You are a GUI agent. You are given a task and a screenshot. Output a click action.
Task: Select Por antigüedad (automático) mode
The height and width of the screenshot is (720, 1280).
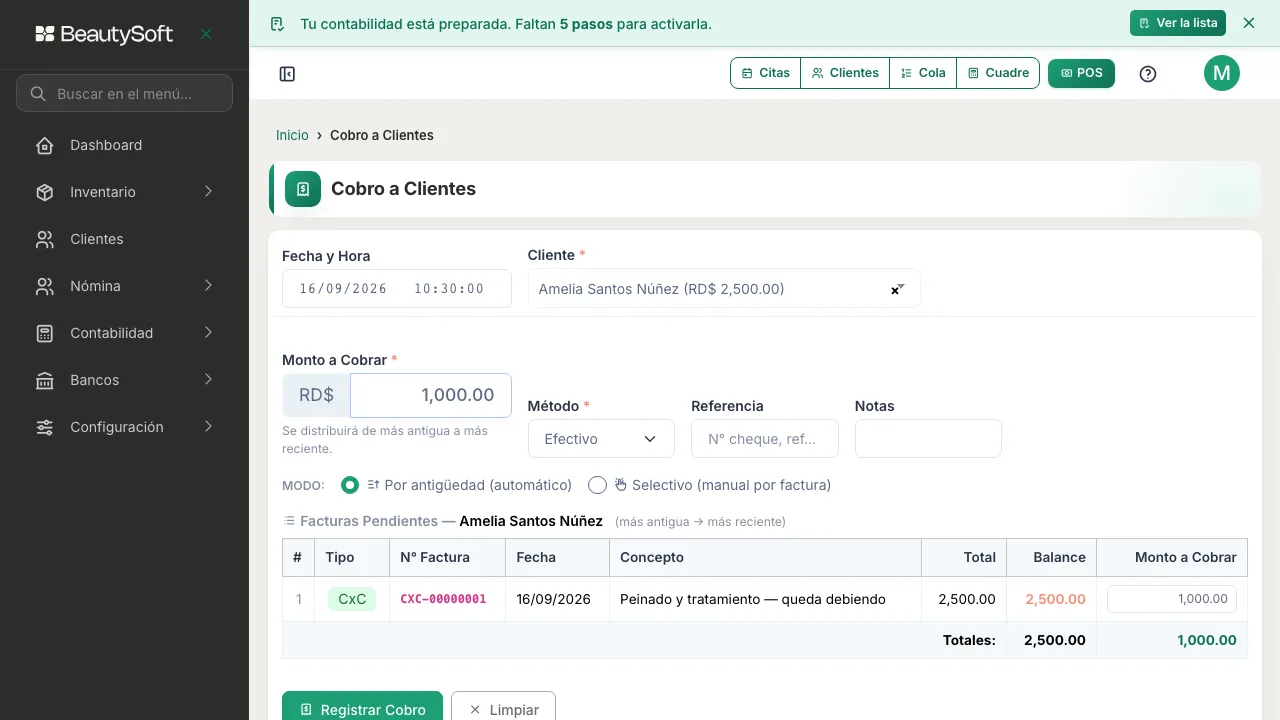pyautogui.click(x=350, y=485)
